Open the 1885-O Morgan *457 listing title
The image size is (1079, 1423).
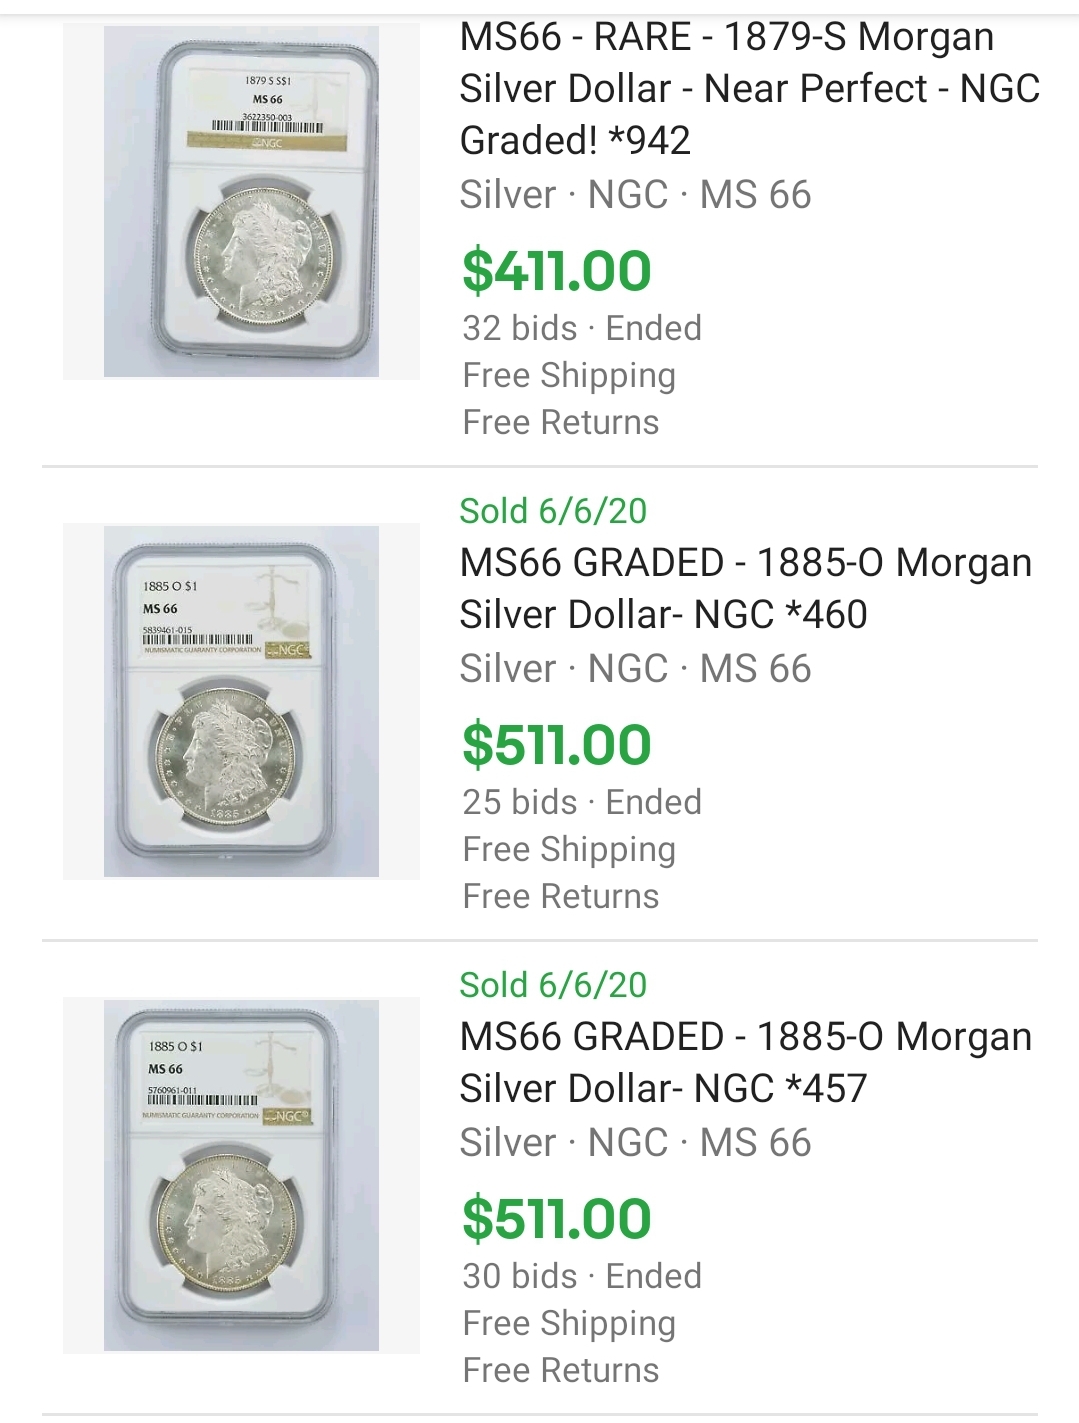(745, 1062)
